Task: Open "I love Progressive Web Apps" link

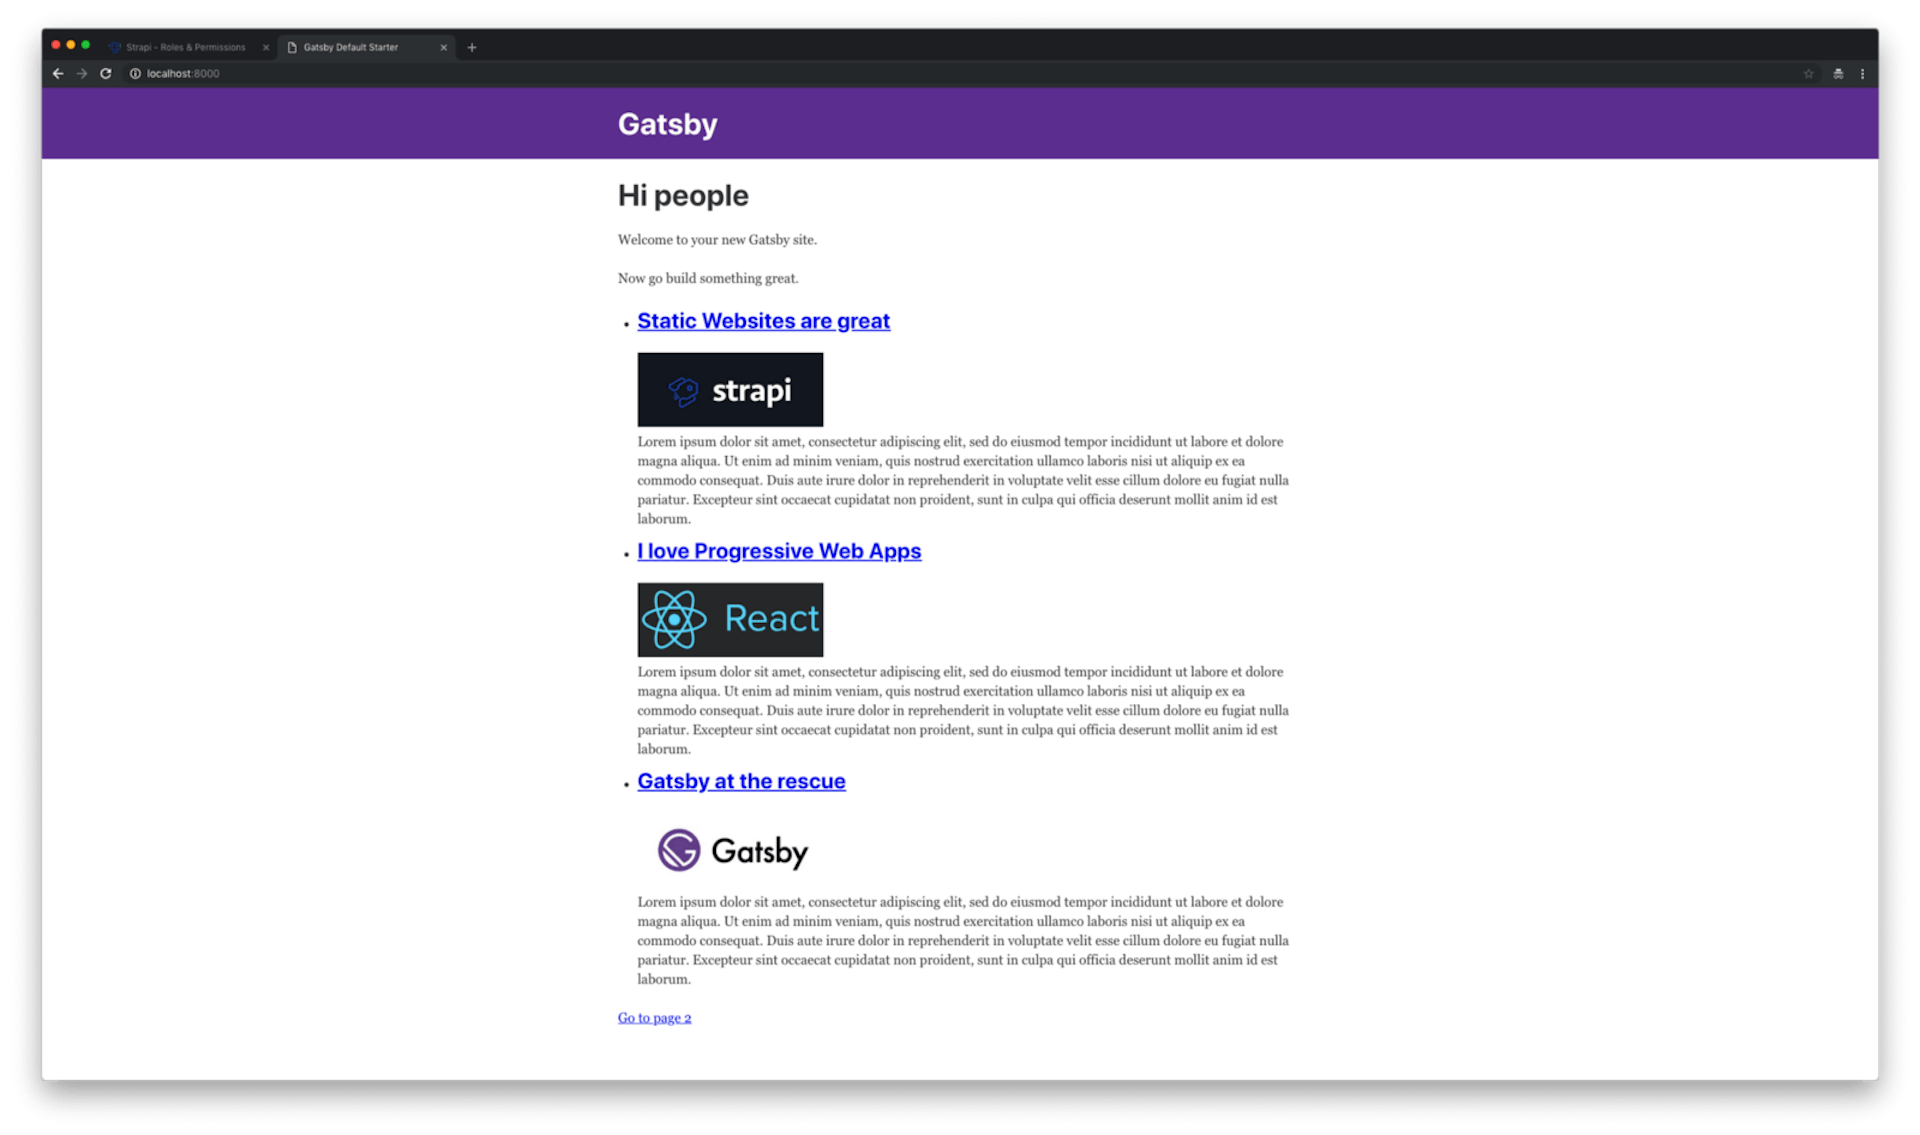Action: (x=779, y=551)
